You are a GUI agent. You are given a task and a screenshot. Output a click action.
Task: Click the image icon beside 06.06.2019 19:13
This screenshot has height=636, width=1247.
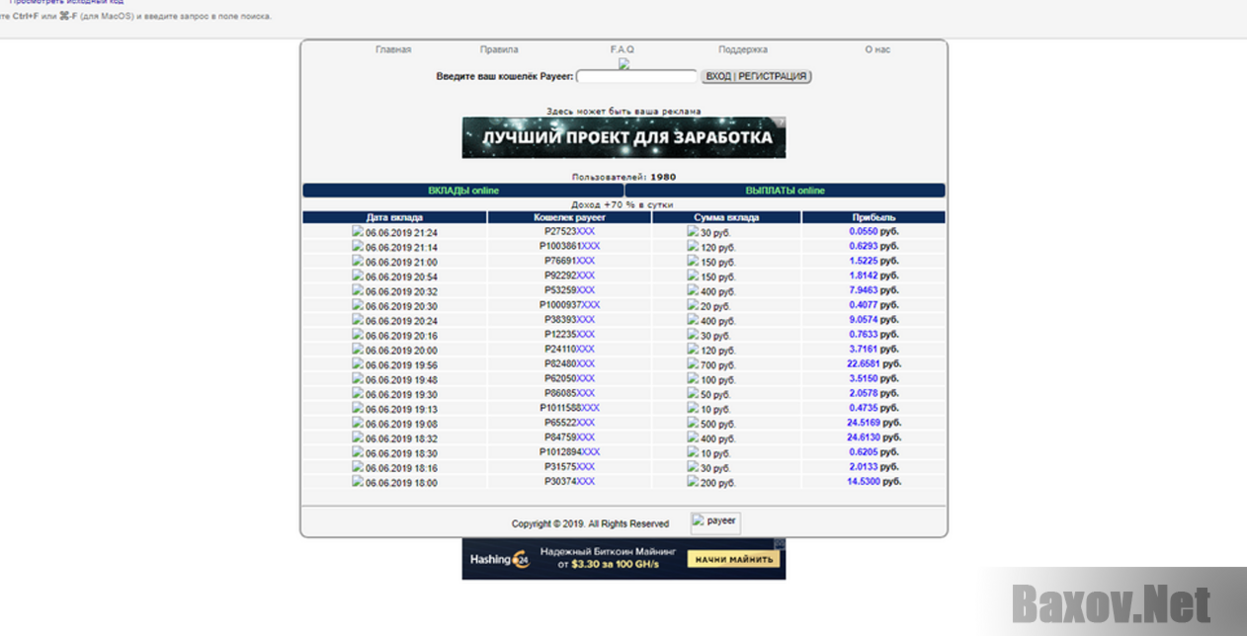coord(358,408)
